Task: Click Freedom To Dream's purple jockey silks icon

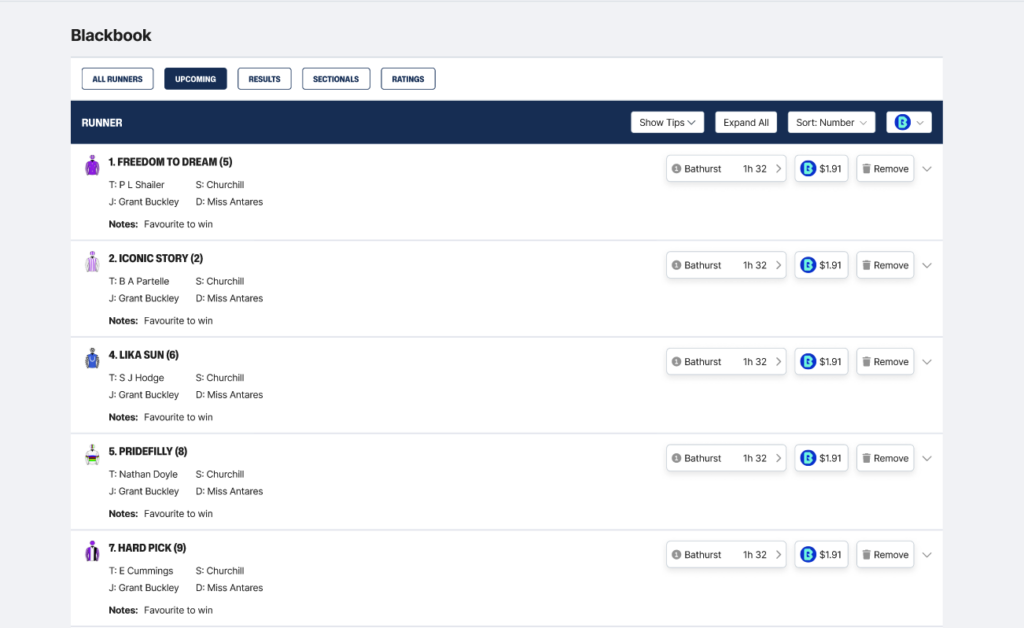Action: pyautogui.click(x=92, y=165)
